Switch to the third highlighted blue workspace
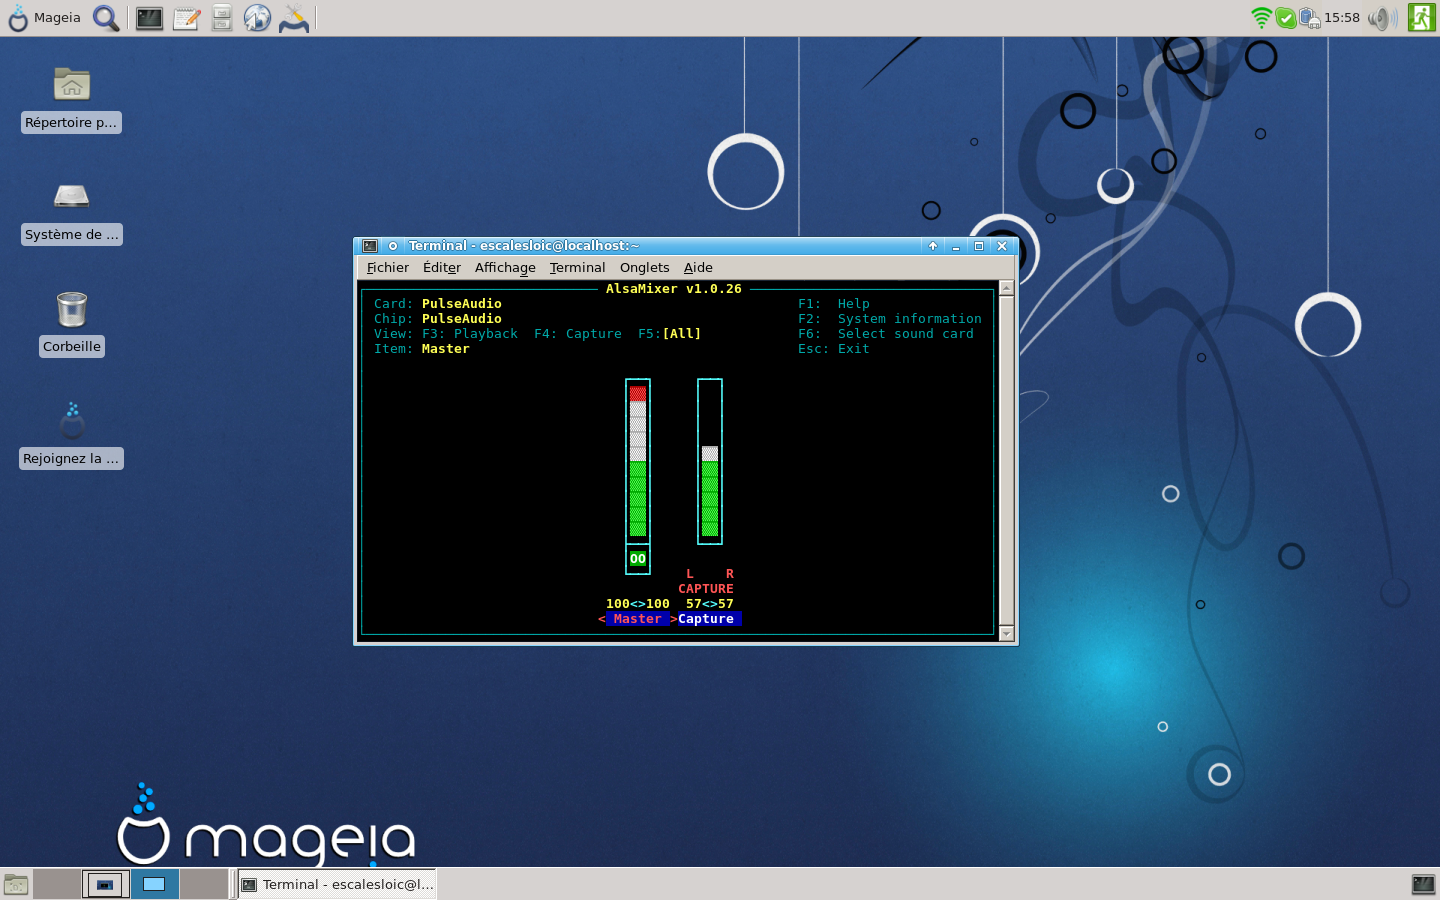The image size is (1440, 900). [x=155, y=884]
